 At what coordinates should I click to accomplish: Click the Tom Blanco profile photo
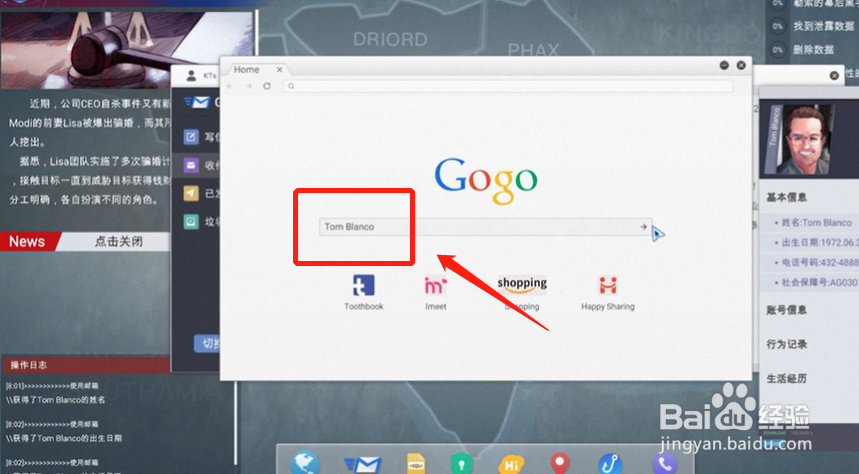(805, 140)
